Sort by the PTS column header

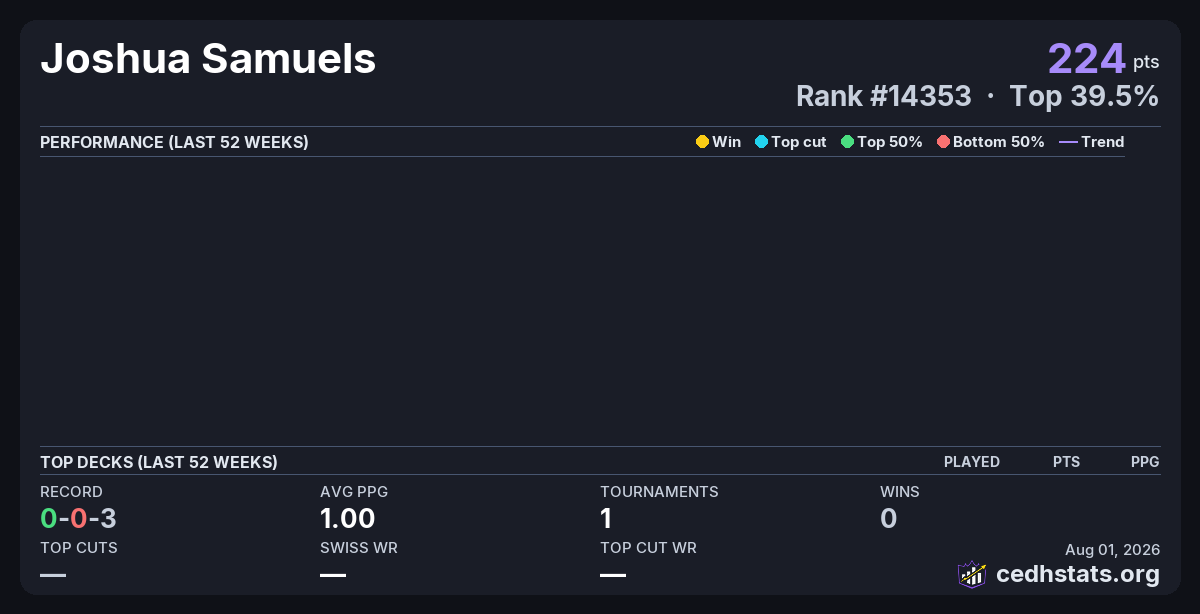coord(1066,462)
